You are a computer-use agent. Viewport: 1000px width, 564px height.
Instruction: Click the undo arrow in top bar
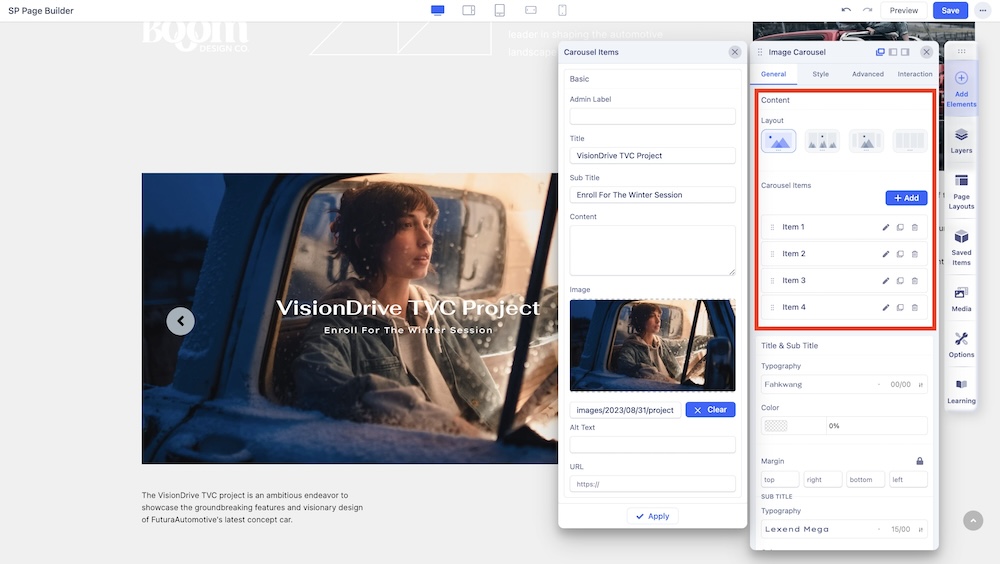tap(846, 10)
